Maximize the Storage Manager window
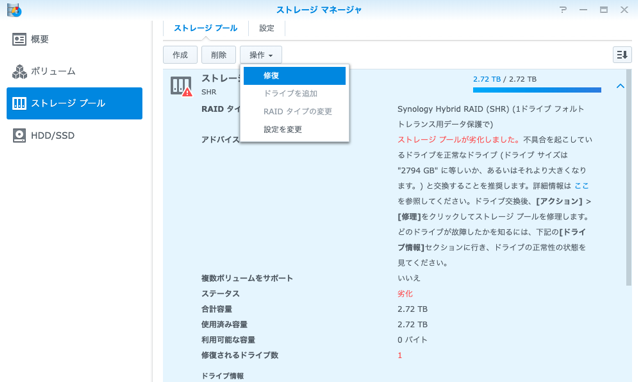The width and height of the screenshot is (638, 382). pos(604,10)
